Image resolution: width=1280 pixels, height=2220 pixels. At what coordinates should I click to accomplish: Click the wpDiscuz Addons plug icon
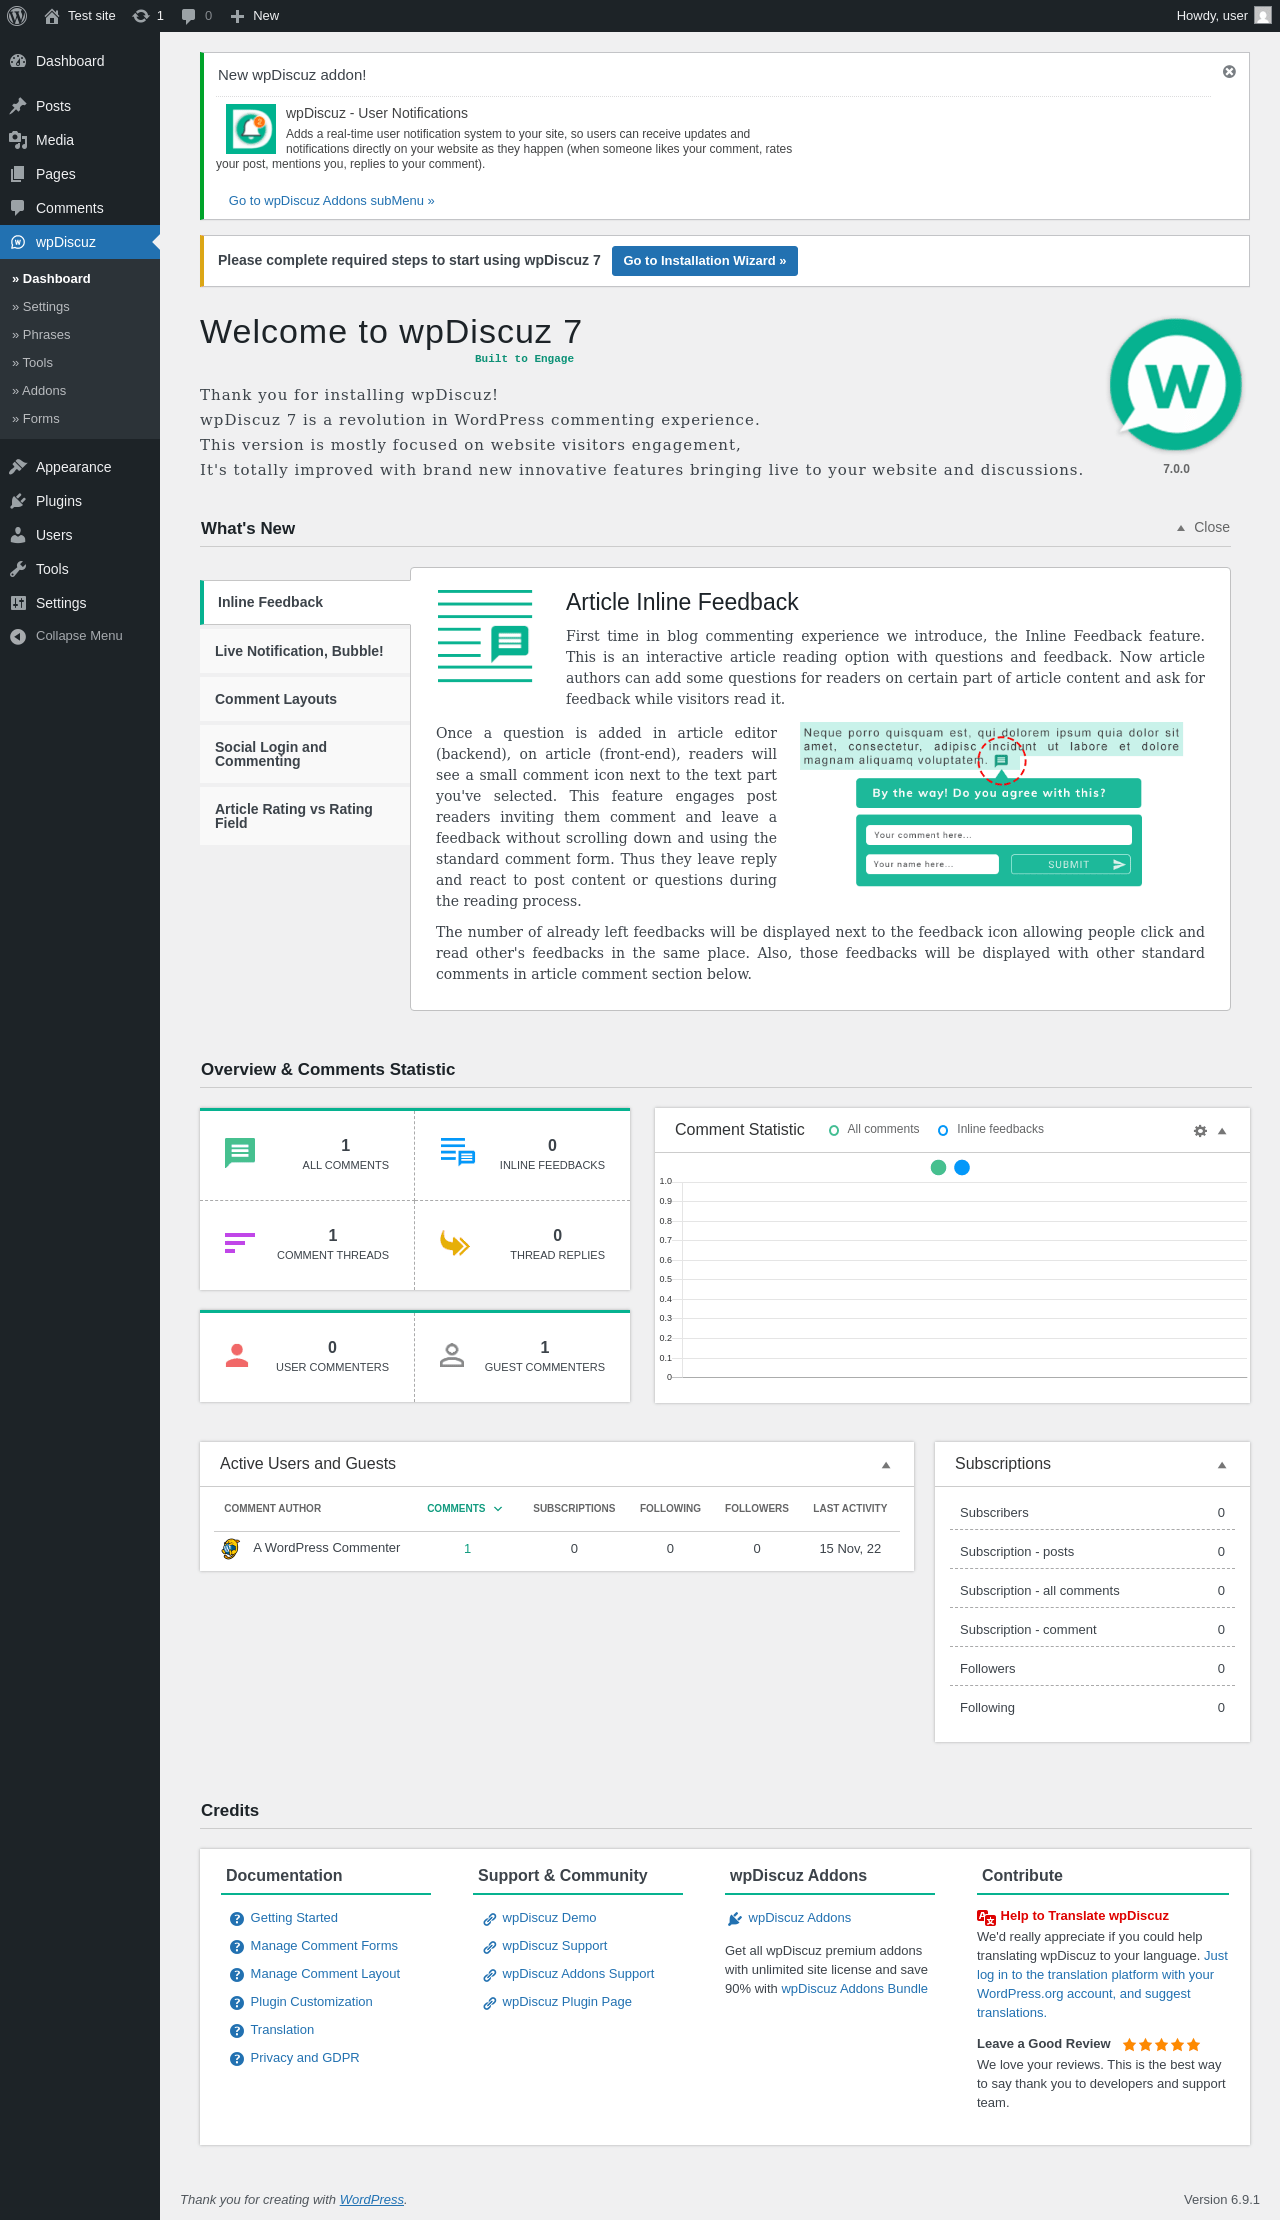(735, 1919)
